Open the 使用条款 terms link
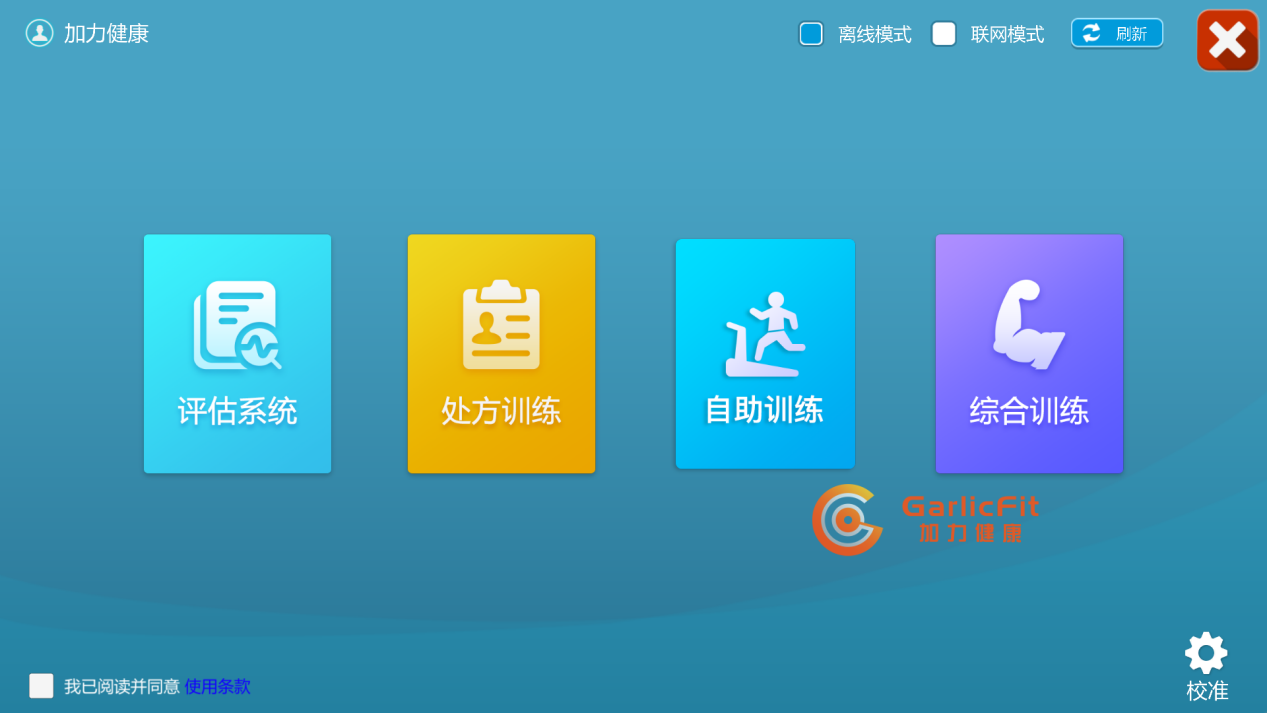The image size is (1267, 713). [x=217, y=687]
